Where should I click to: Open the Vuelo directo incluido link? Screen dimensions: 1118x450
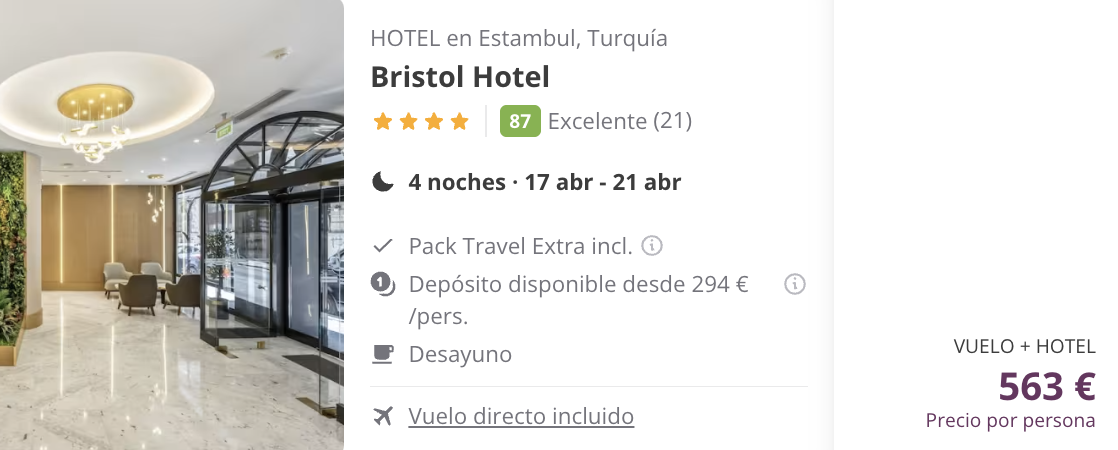tap(521, 416)
